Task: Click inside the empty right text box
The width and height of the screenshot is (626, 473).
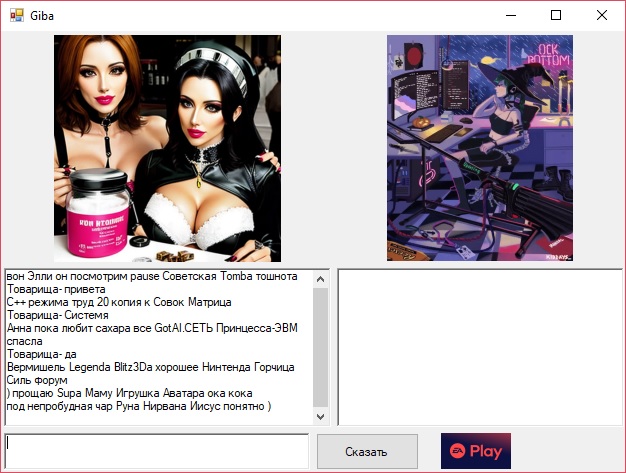Action: (479, 346)
